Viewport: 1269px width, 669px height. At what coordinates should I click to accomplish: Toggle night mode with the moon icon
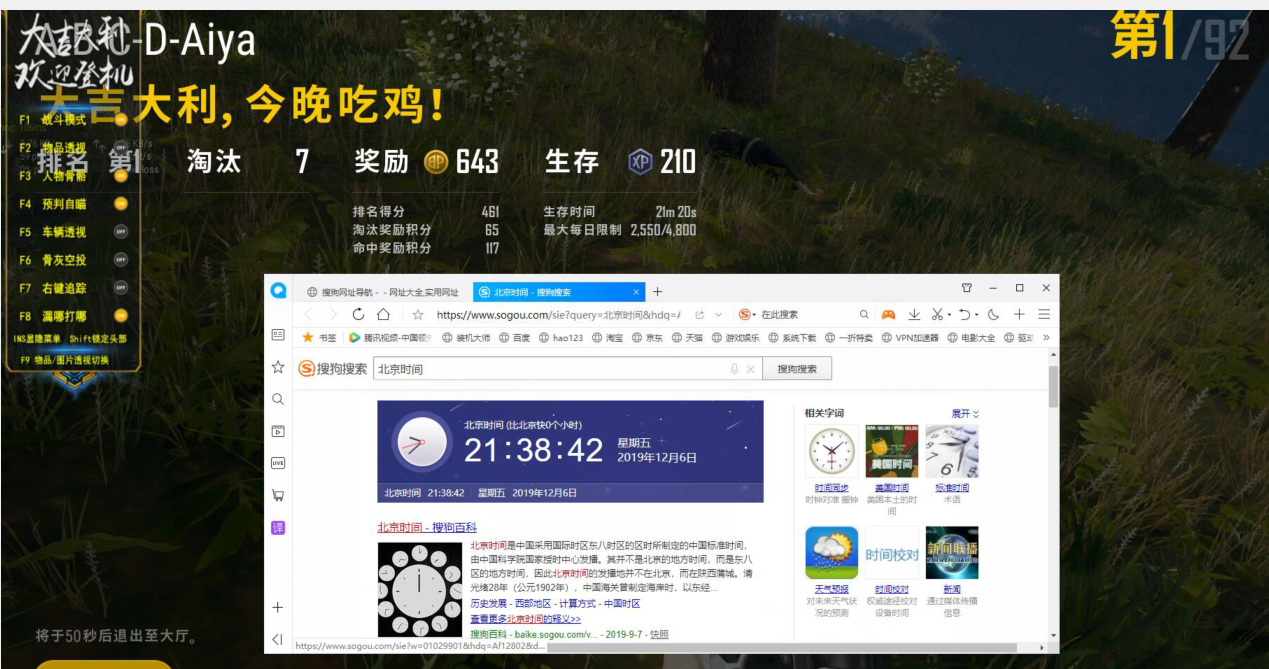(993, 314)
